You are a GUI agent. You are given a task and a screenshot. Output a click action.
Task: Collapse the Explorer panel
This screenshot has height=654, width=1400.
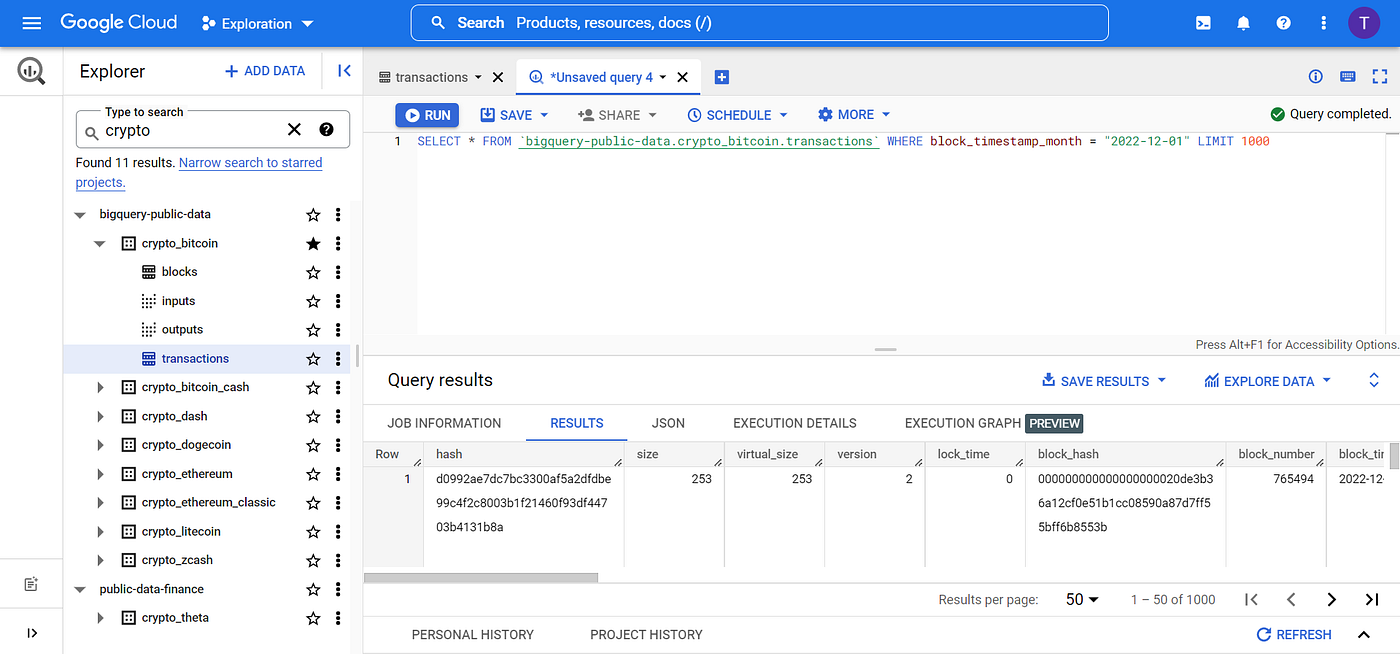point(344,71)
